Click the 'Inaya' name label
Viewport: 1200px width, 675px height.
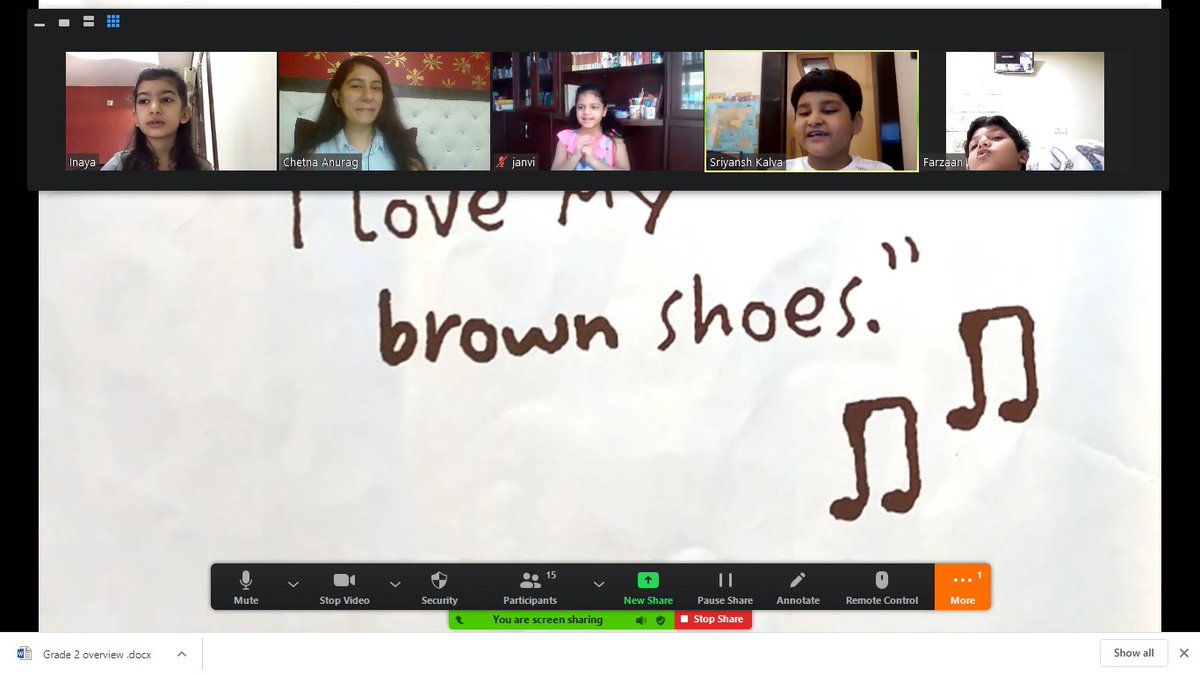click(x=83, y=162)
